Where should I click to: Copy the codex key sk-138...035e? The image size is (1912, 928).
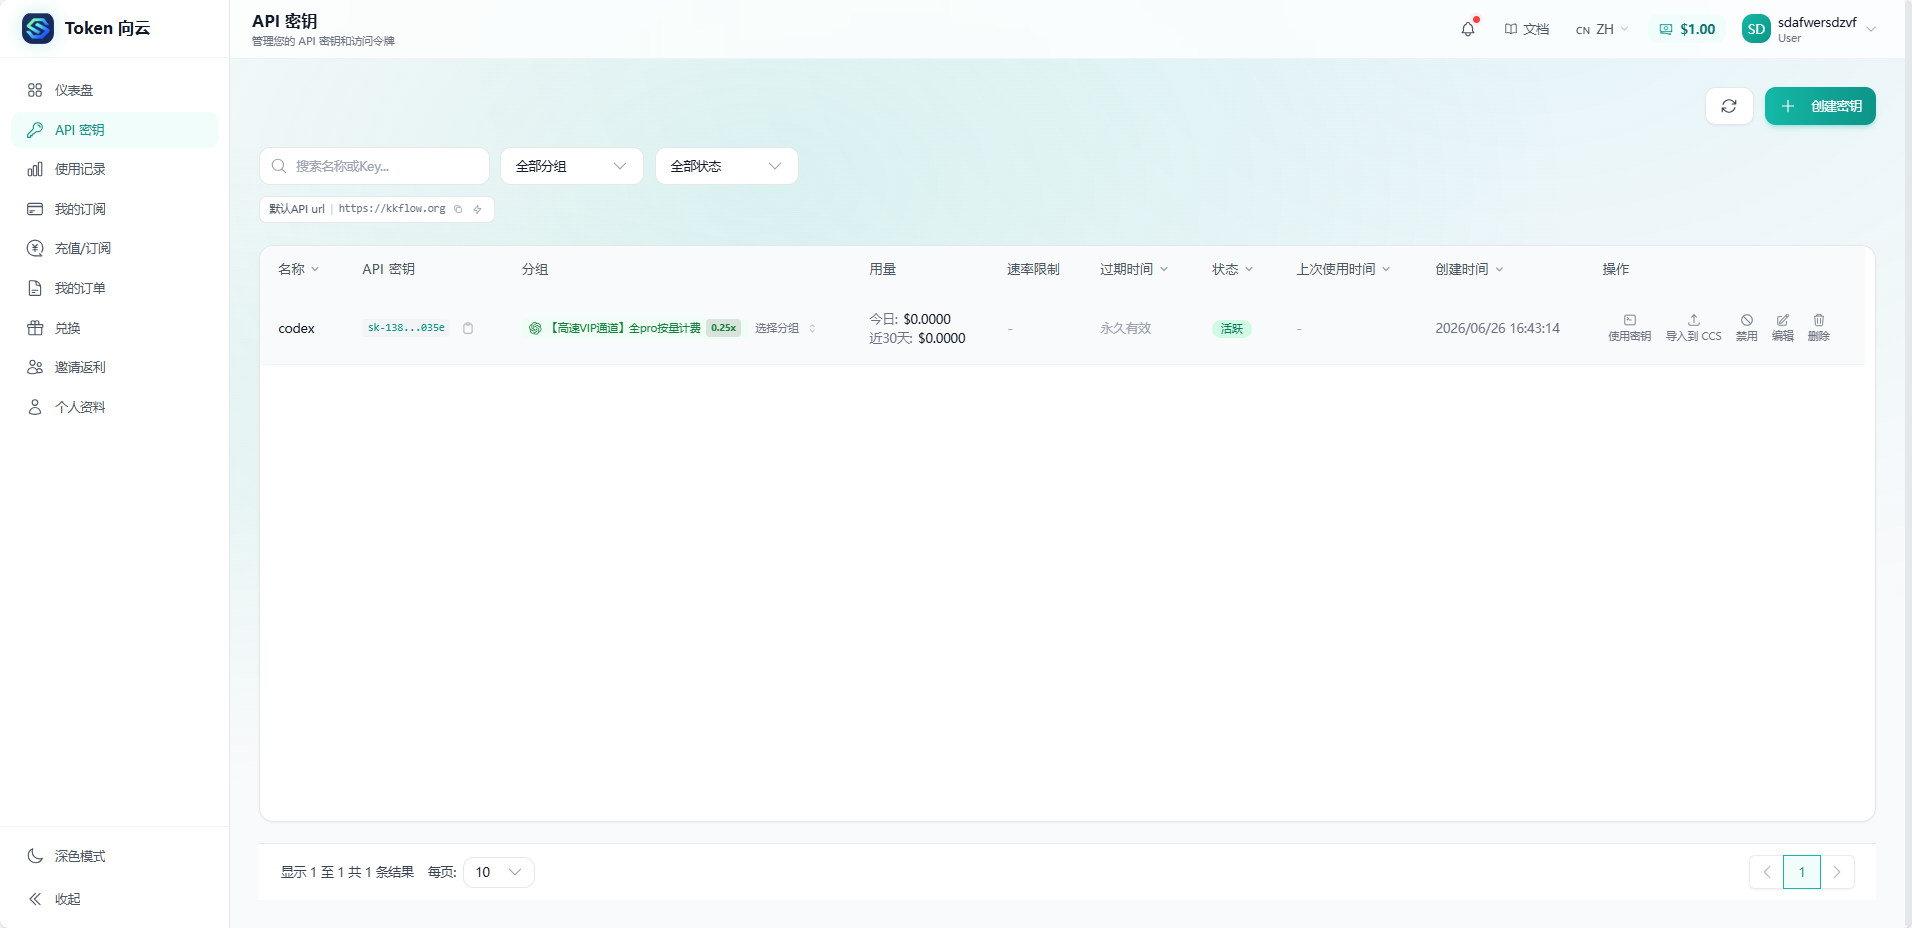pos(468,328)
